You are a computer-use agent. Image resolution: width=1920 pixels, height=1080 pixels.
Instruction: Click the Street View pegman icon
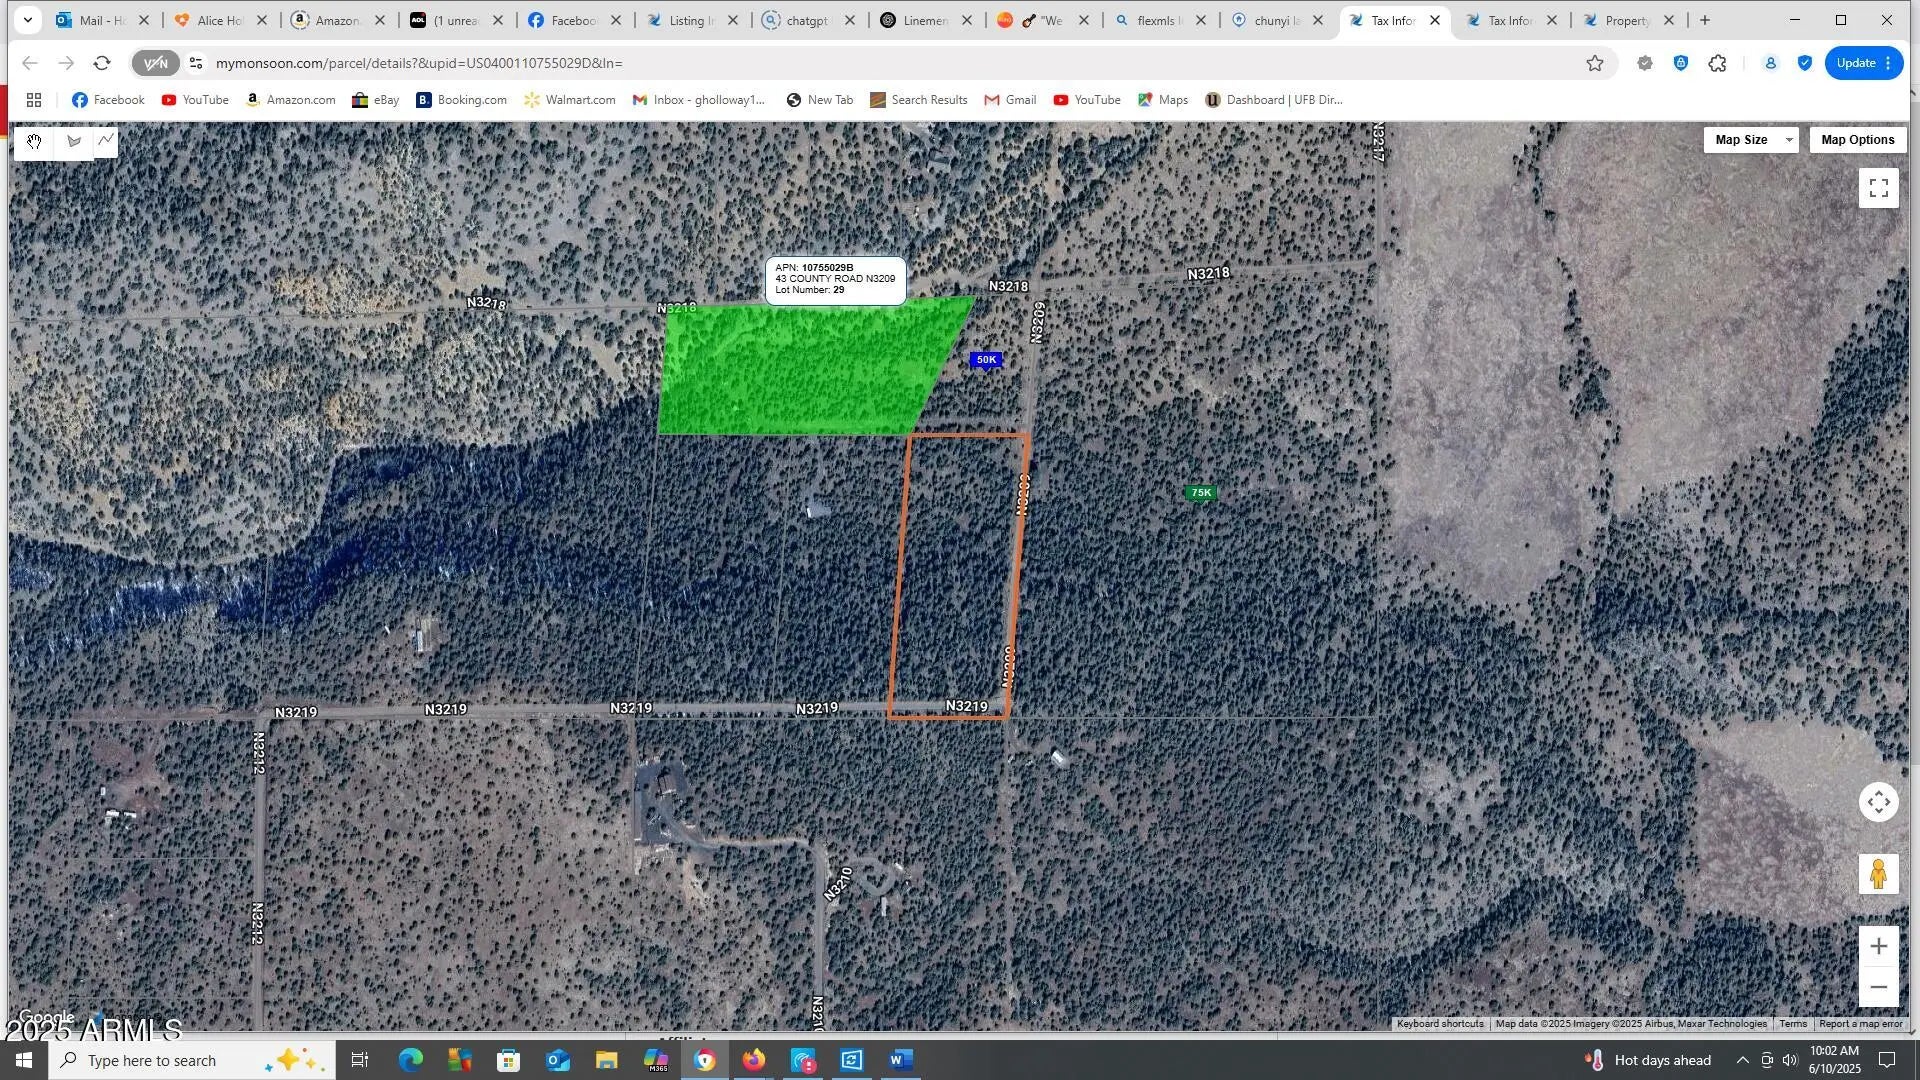tap(1878, 875)
